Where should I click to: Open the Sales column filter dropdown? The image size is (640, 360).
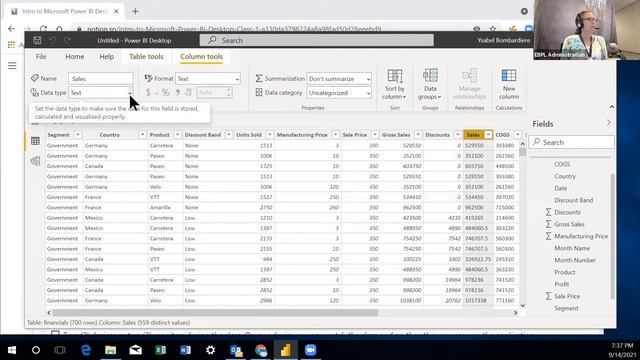(x=488, y=135)
